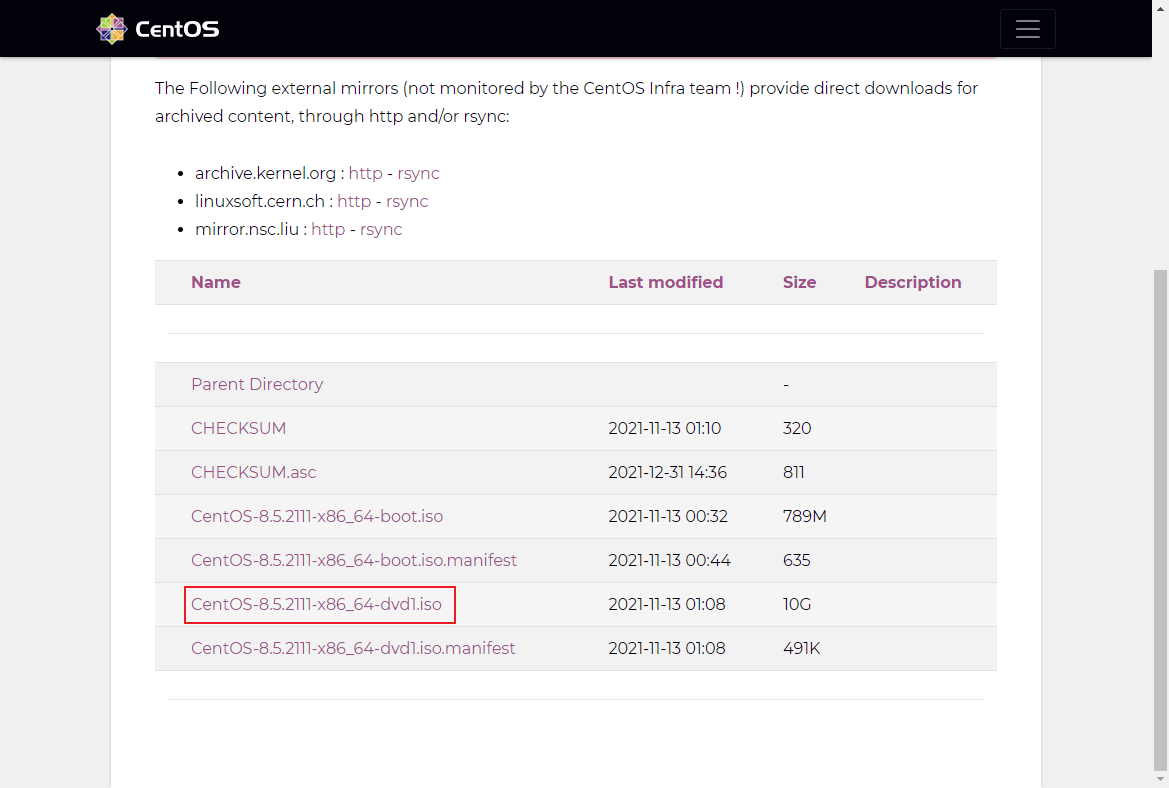Click the scrollbar down arrow
Image resolution: width=1169 pixels, height=788 pixels.
(x=1160, y=780)
